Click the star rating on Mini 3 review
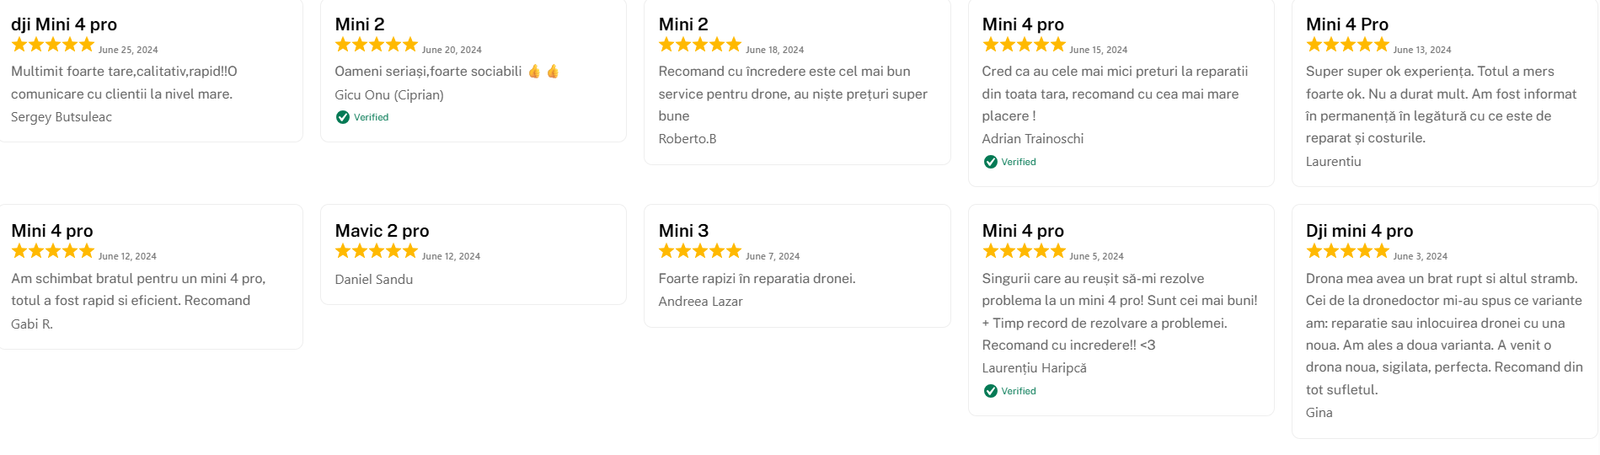 [x=700, y=252]
